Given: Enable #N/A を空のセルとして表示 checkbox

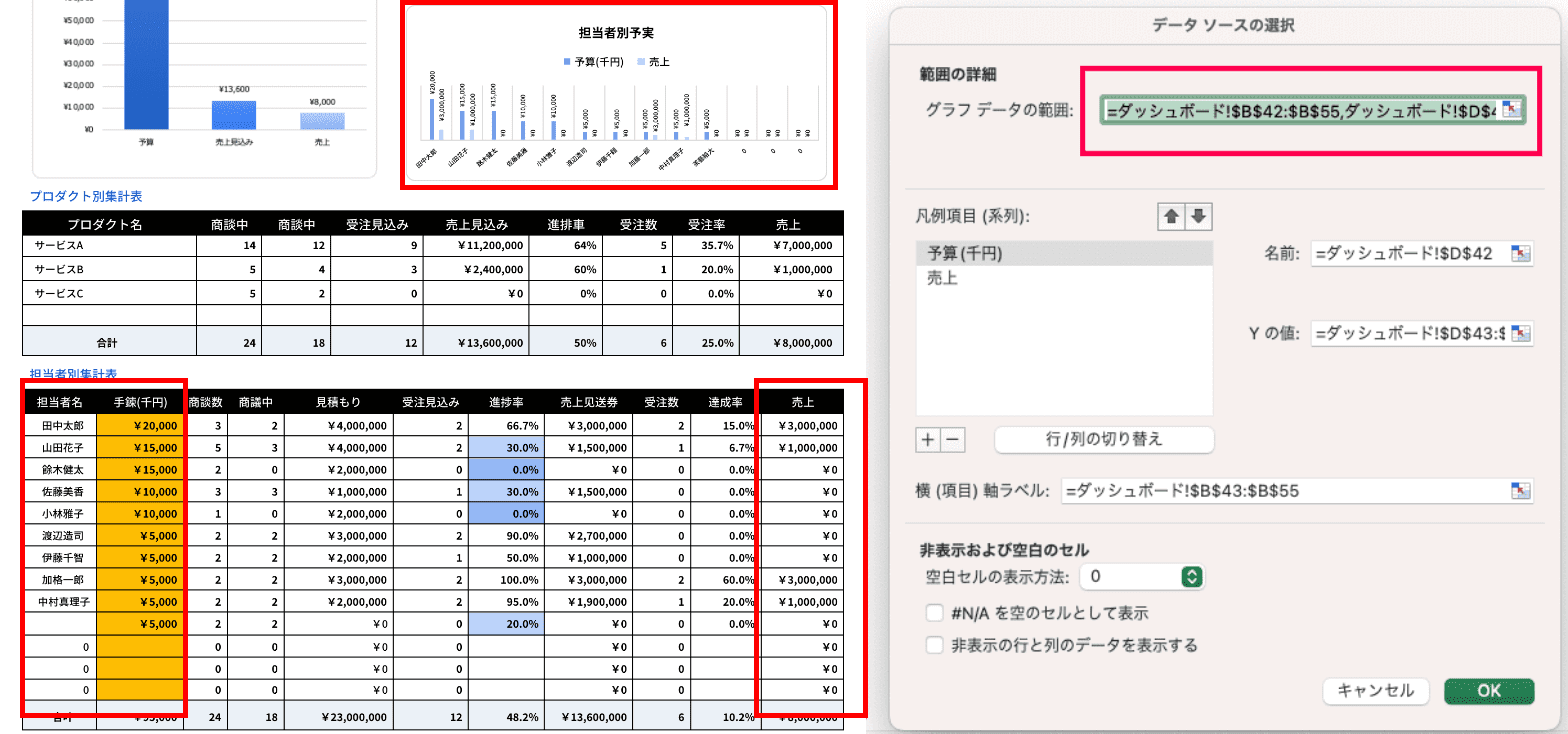Looking at the screenshot, I should [x=935, y=613].
